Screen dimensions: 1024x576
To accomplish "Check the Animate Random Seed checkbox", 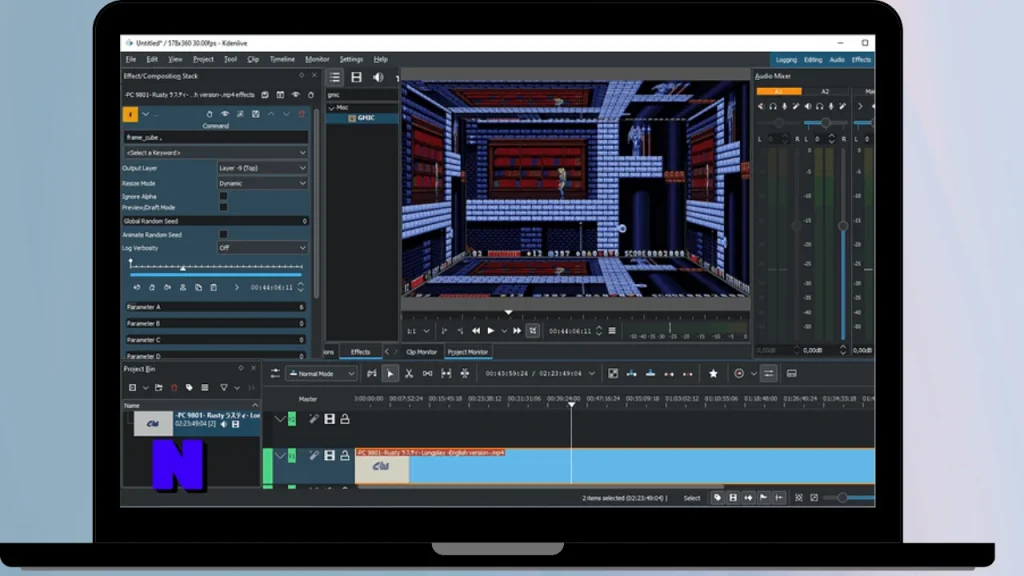I will (x=223, y=234).
